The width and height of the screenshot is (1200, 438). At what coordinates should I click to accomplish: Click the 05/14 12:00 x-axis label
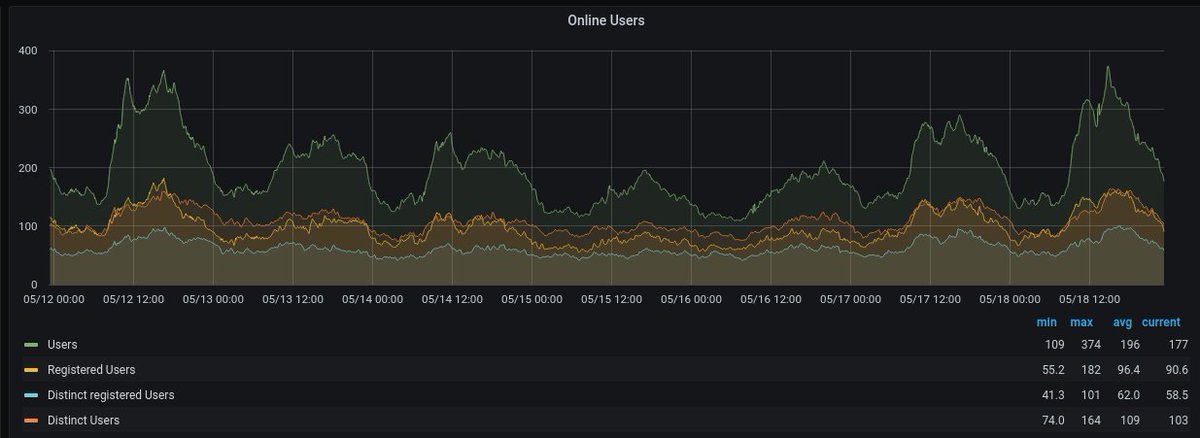coord(453,298)
